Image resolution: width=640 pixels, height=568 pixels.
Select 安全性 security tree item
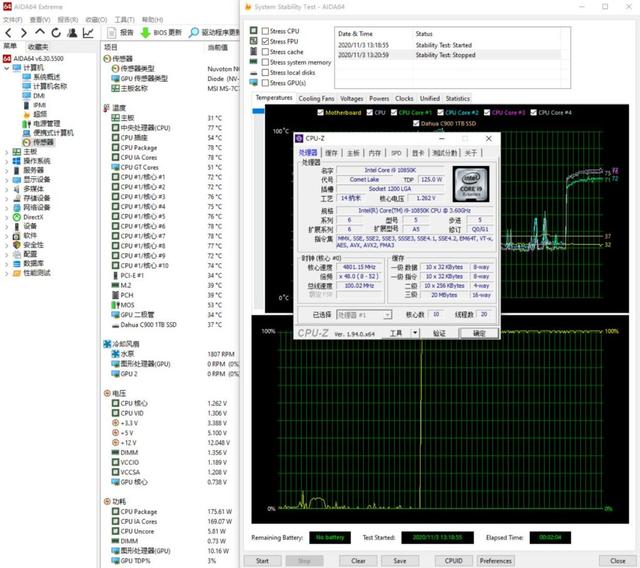(28, 245)
